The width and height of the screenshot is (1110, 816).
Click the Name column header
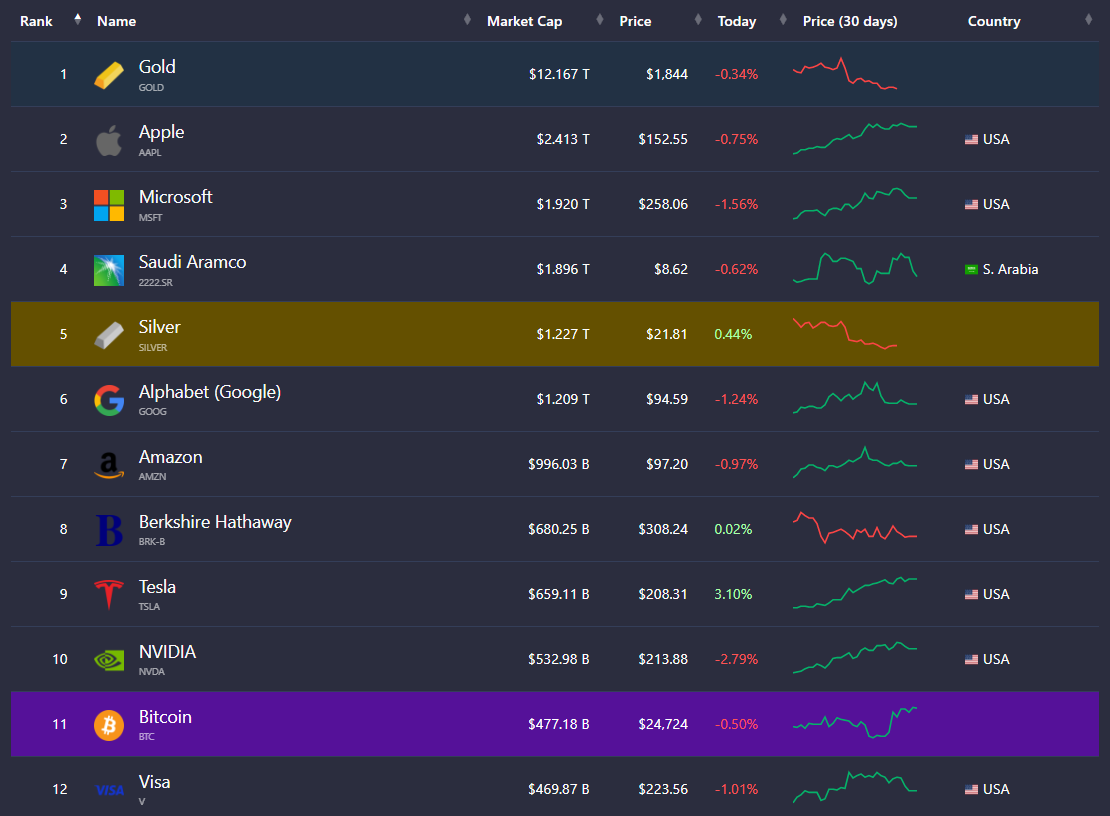pos(117,21)
